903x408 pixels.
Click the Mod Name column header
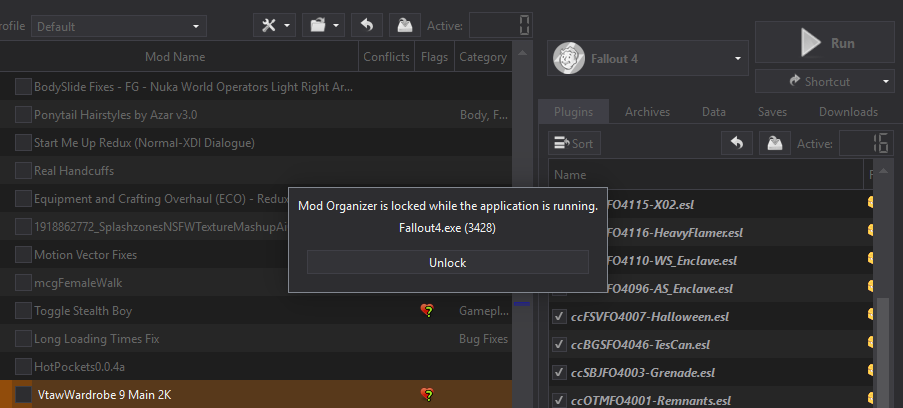(x=175, y=56)
